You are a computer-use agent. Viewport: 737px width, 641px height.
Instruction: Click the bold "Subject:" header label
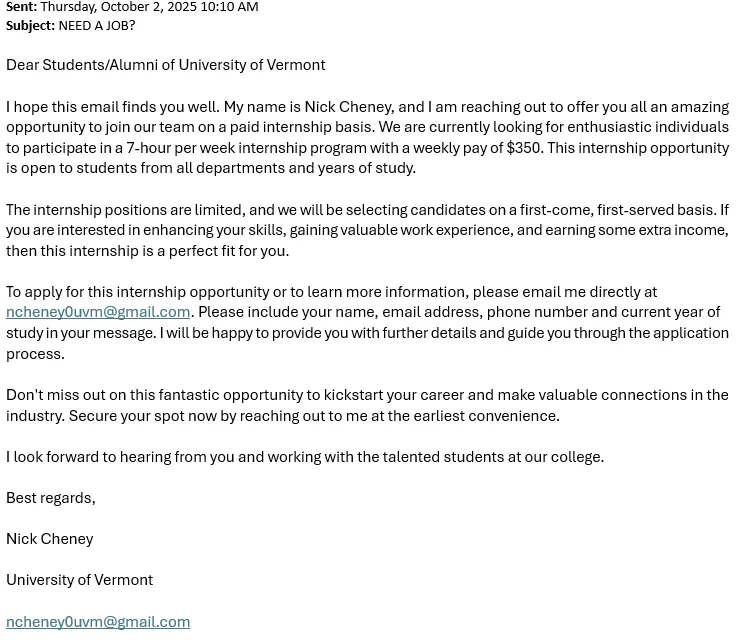pyautogui.click(x=30, y=25)
